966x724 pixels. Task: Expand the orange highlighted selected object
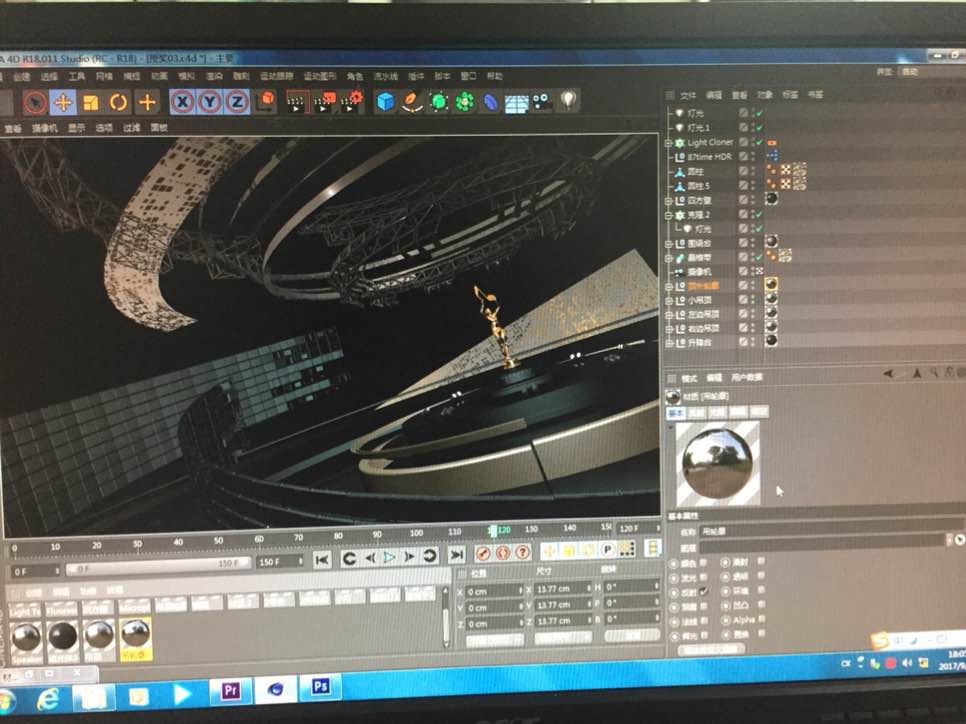point(668,287)
